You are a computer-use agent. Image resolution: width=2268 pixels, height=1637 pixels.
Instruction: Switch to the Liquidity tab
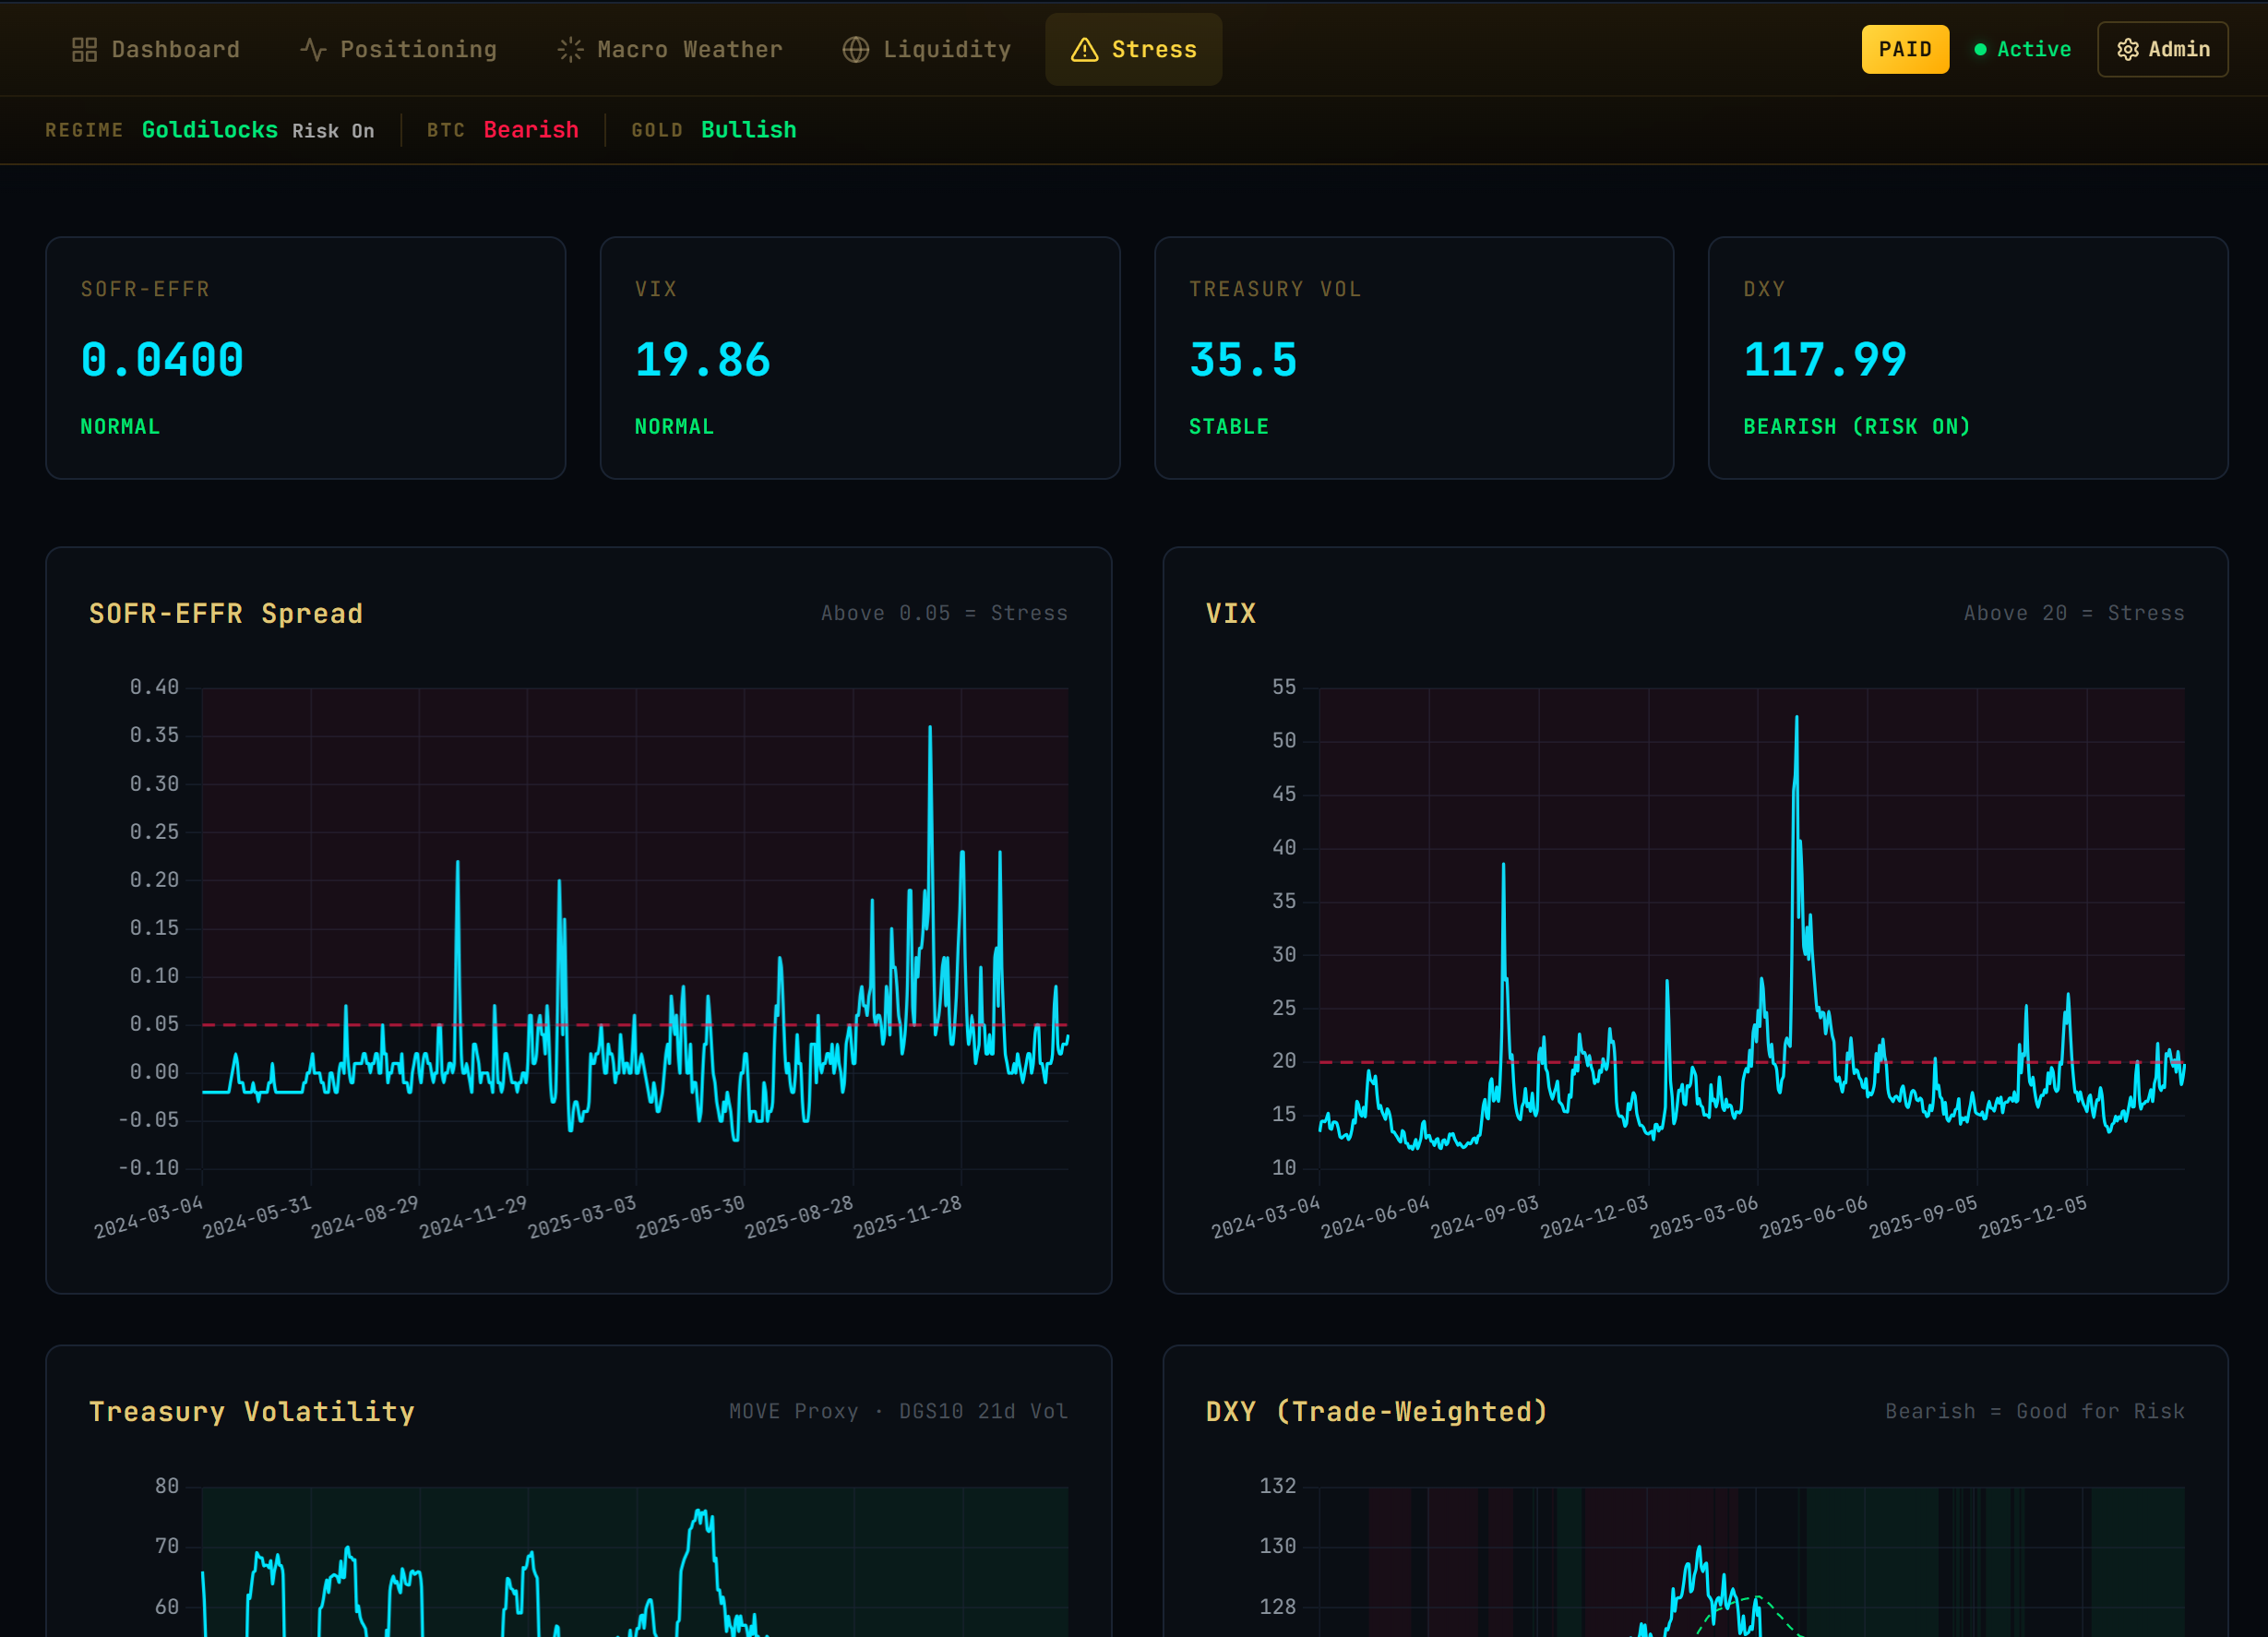pos(927,50)
